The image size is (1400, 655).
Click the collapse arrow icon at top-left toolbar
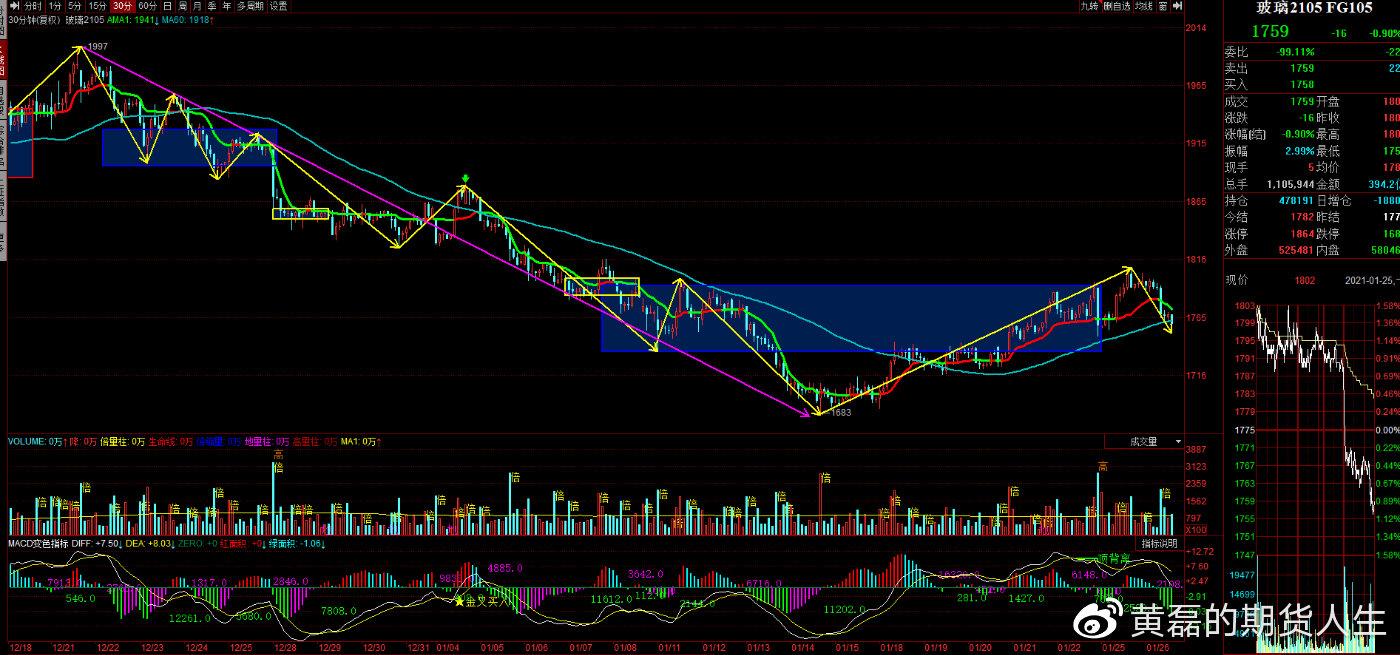coord(14,6)
